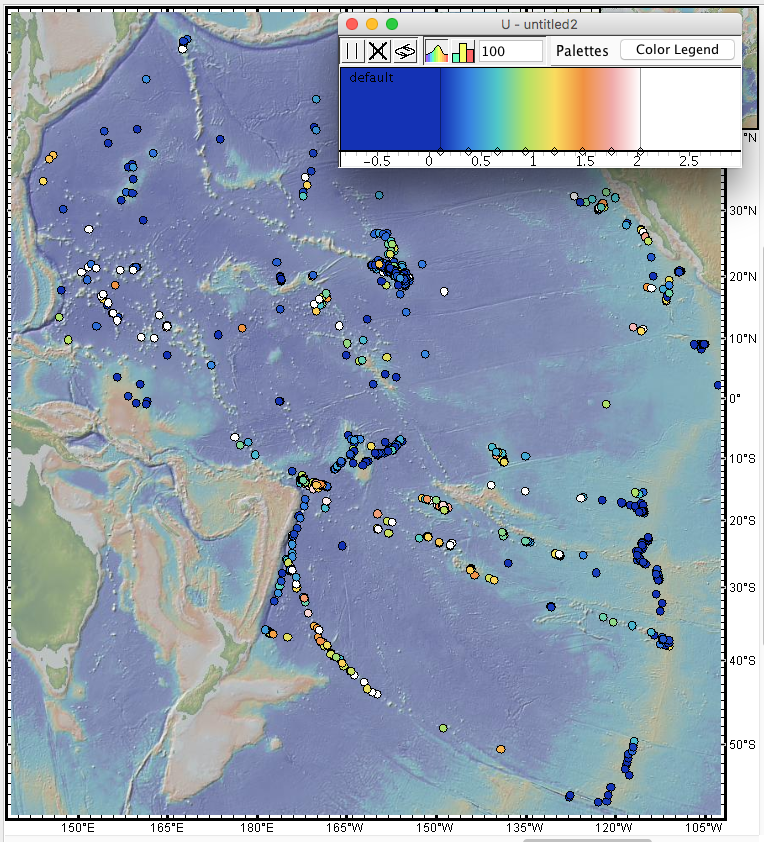Screen dimensions: 764x842
Task: Toggle the discrete bar histogram icon
Action: (463, 52)
